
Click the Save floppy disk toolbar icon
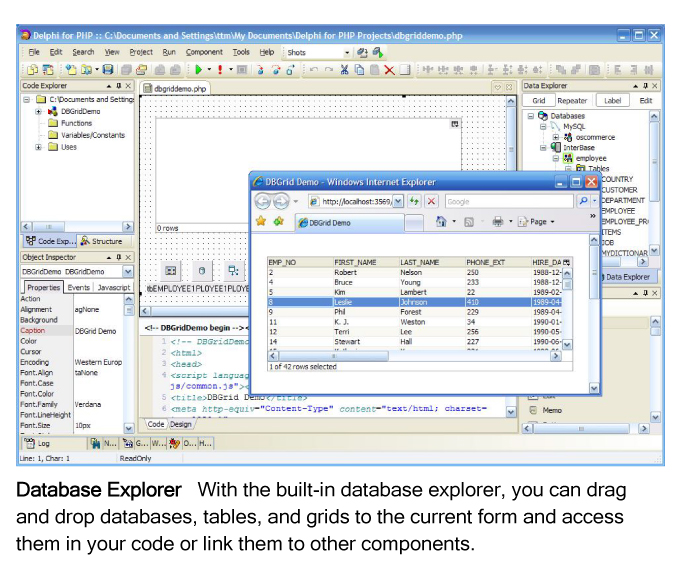coord(108,70)
